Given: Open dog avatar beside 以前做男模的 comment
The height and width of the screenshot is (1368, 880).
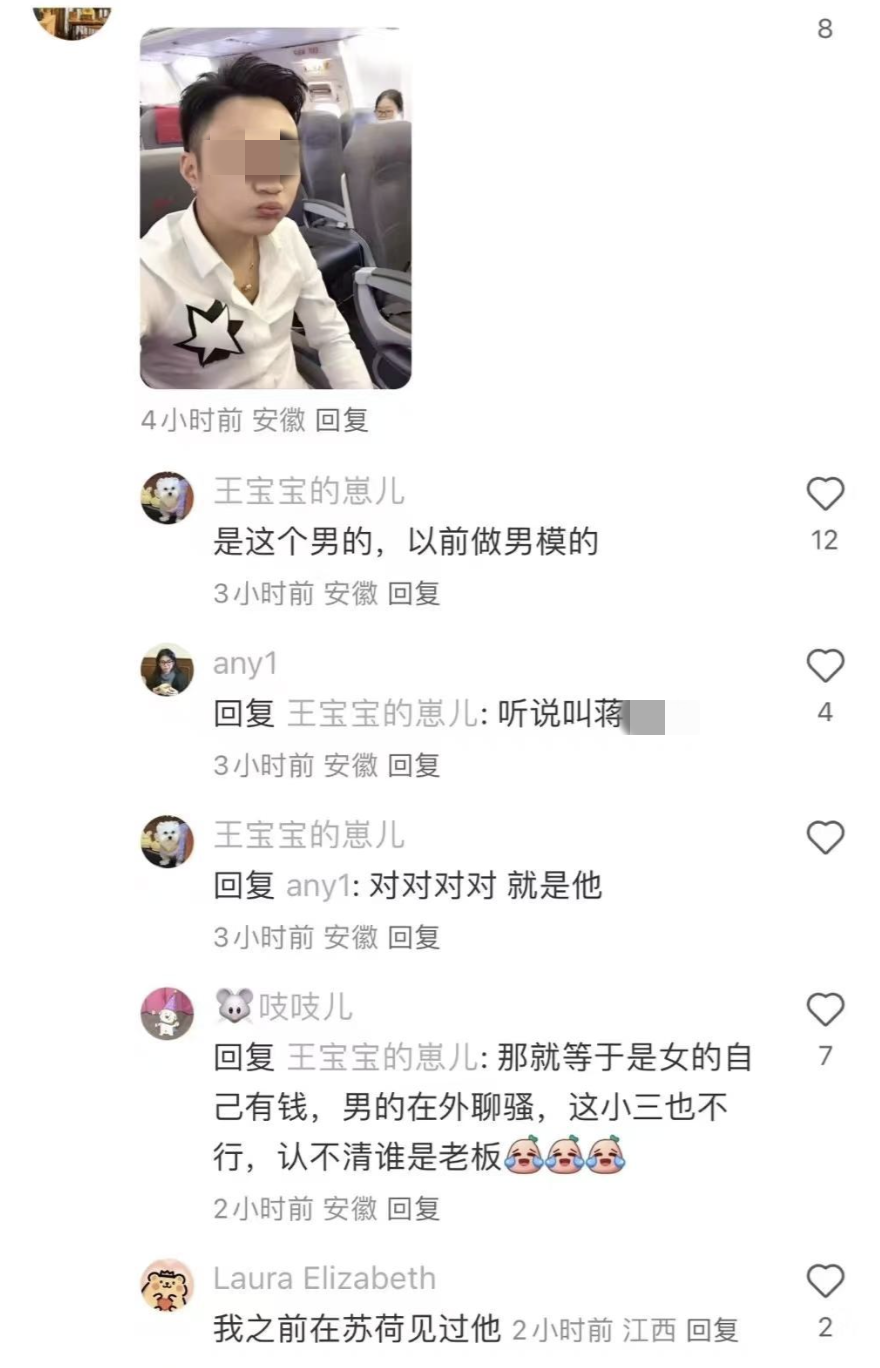Looking at the screenshot, I should (x=167, y=498).
